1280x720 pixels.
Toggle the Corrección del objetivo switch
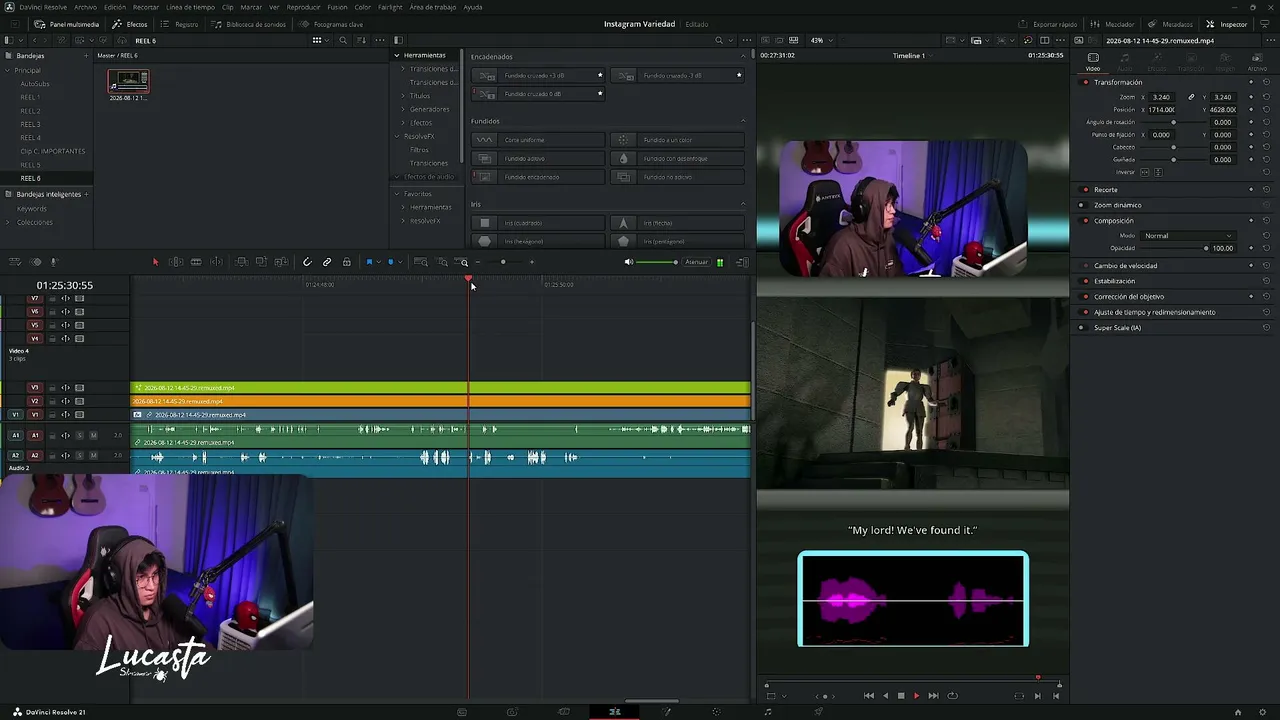tap(1085, 297)
